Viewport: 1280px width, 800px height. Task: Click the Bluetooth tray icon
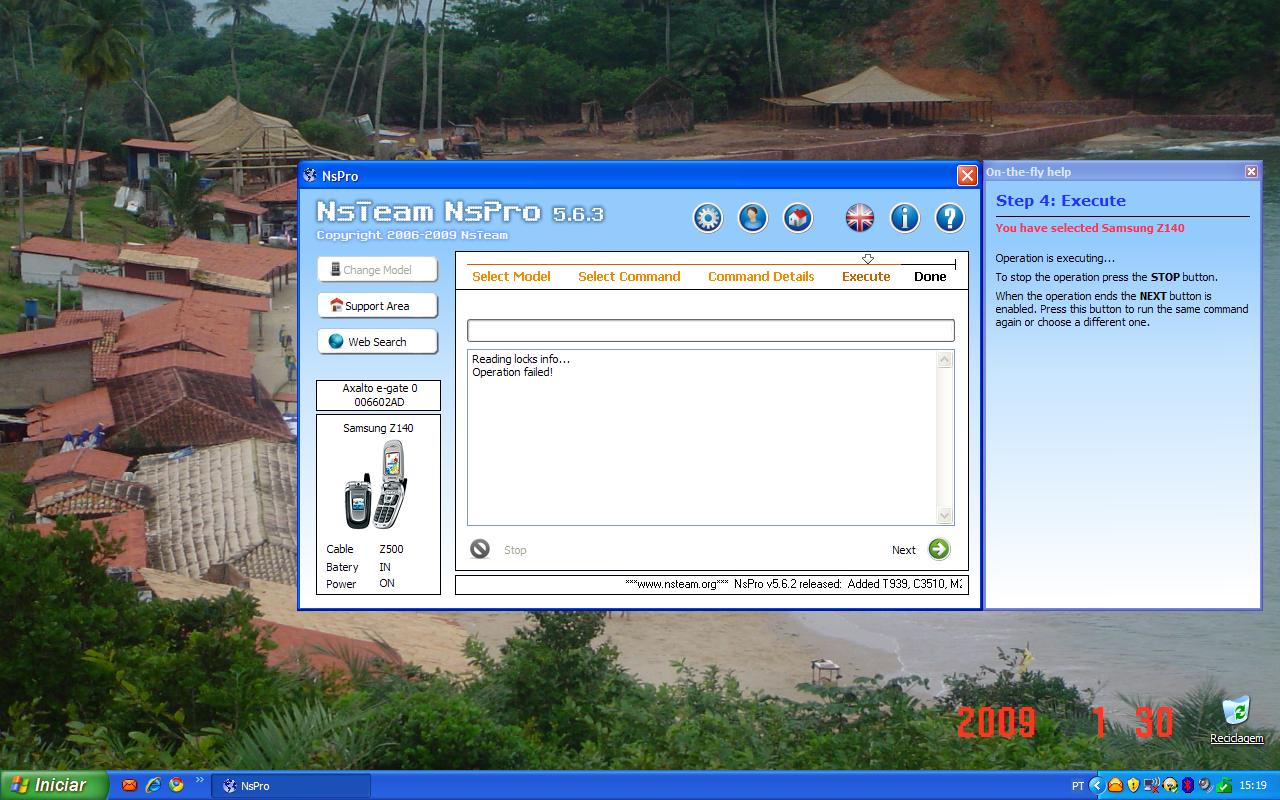tap(1188, 786)
